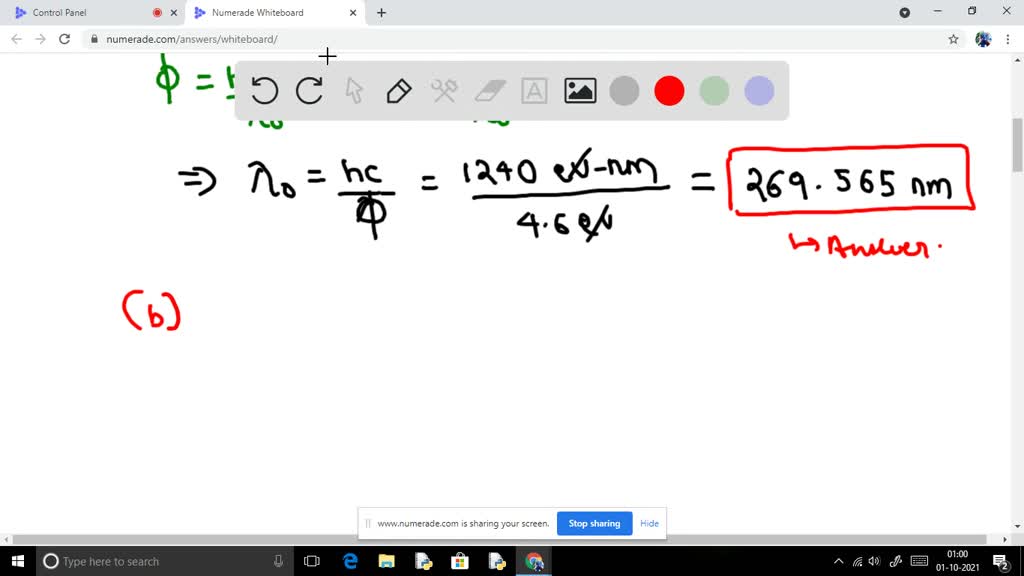Switch to the Numerade Whiteboard tab

[x=262, y=13]
